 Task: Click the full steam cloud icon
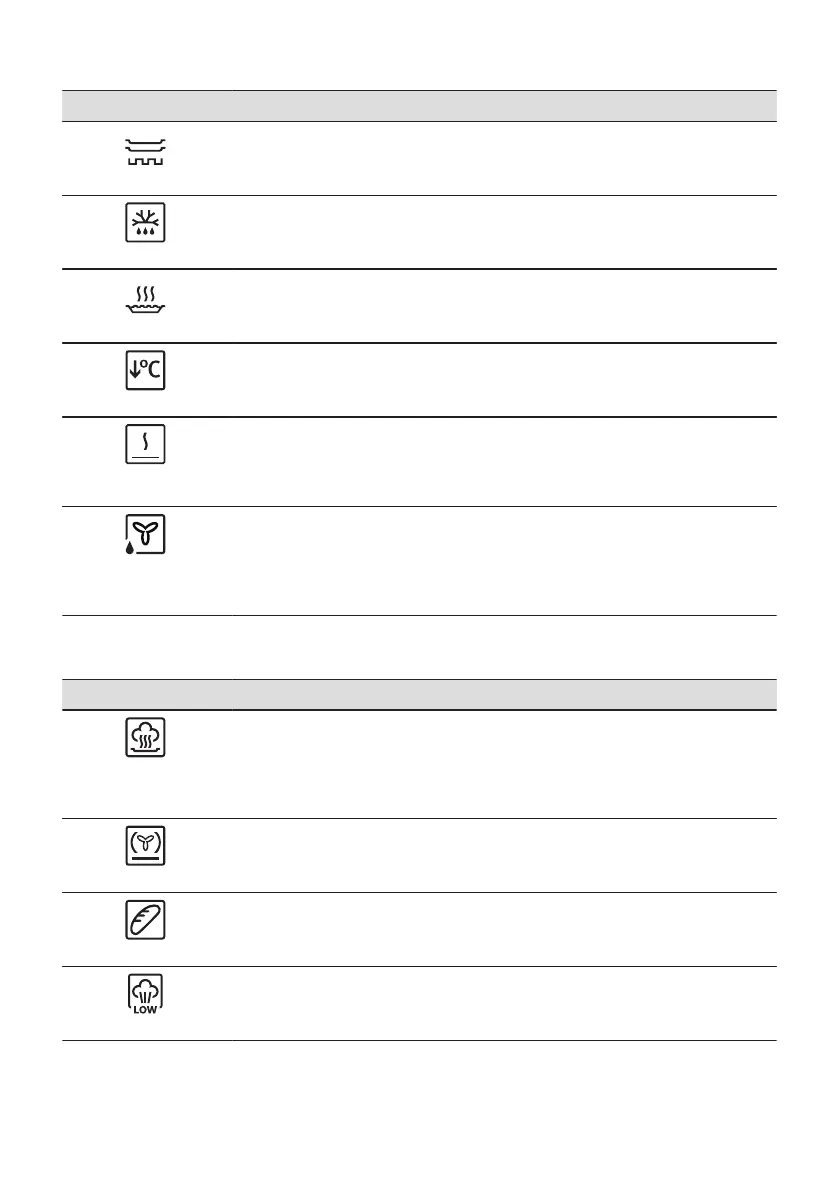click(x=146, y=739)
